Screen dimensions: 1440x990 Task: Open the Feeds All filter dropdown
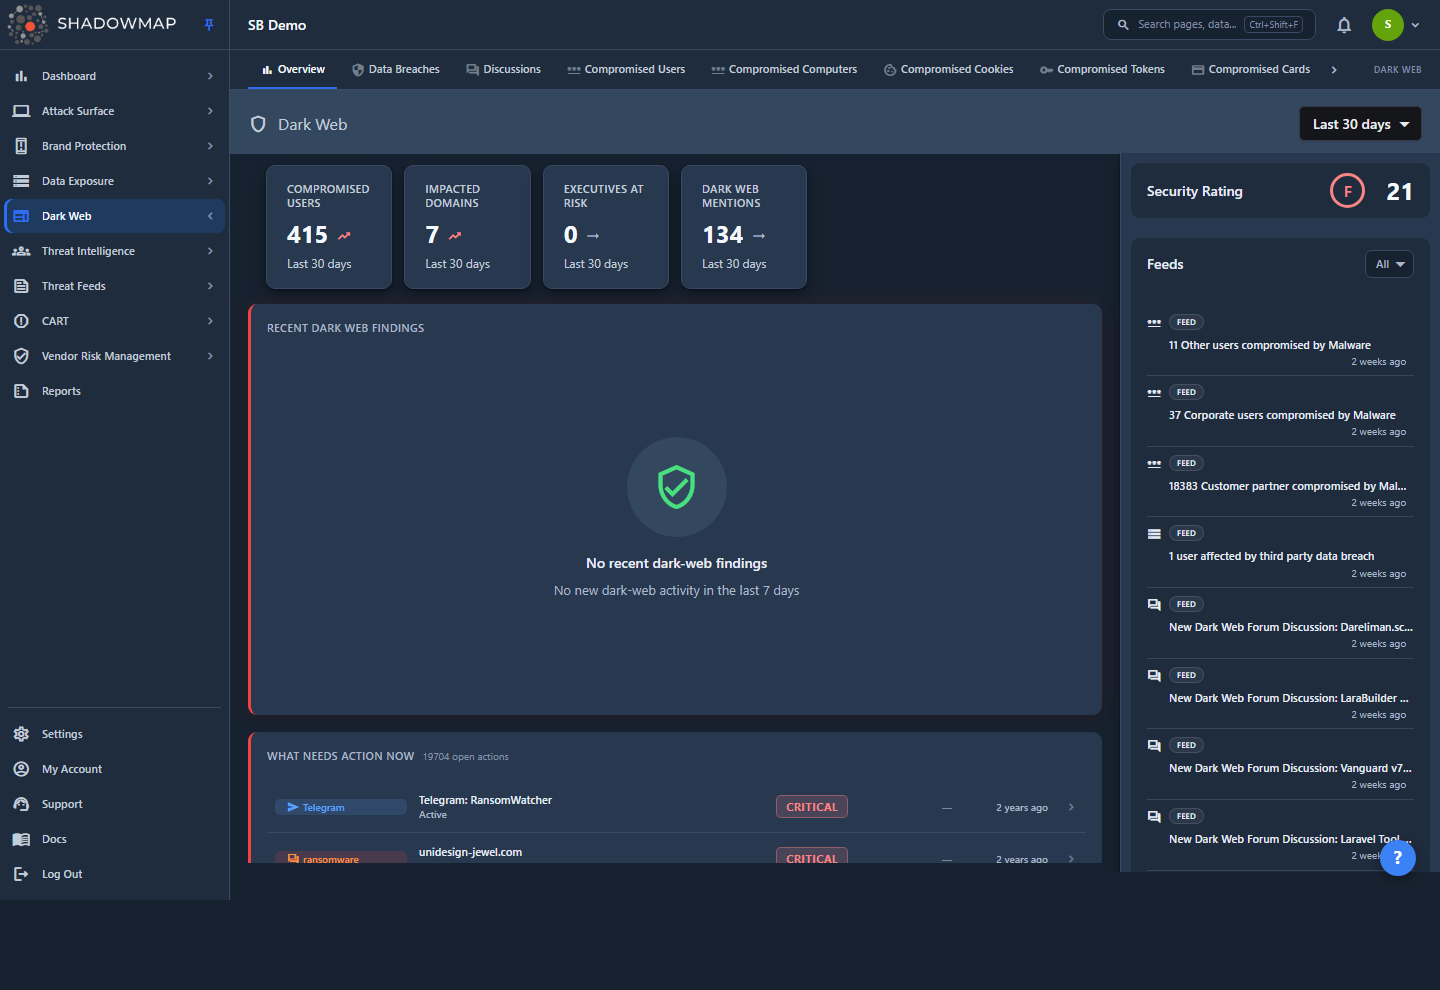1389,264
